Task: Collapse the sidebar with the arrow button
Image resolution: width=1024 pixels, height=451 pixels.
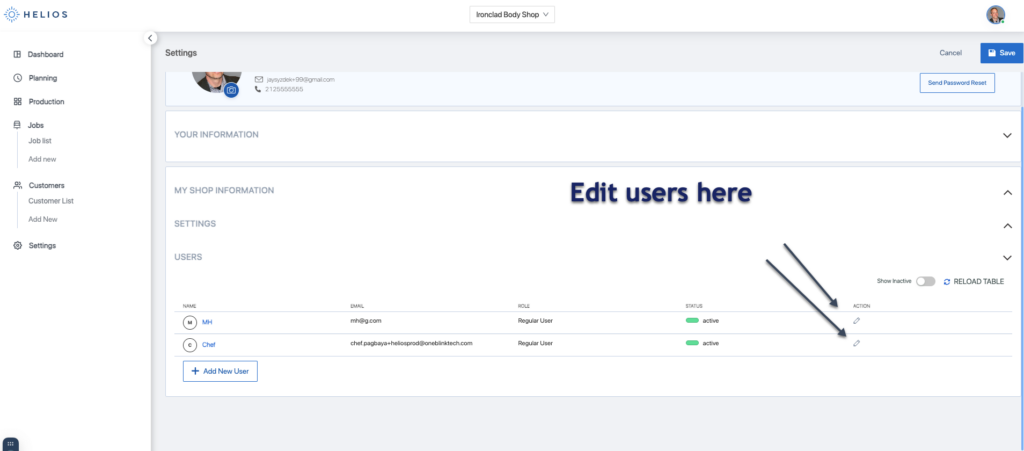Action: (x=150, y=38)
